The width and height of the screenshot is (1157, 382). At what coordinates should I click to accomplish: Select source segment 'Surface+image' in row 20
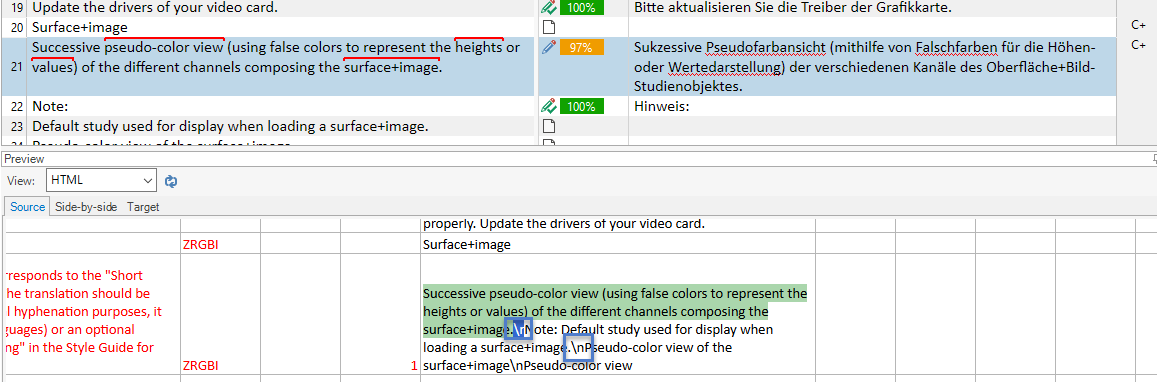point(80,27)
